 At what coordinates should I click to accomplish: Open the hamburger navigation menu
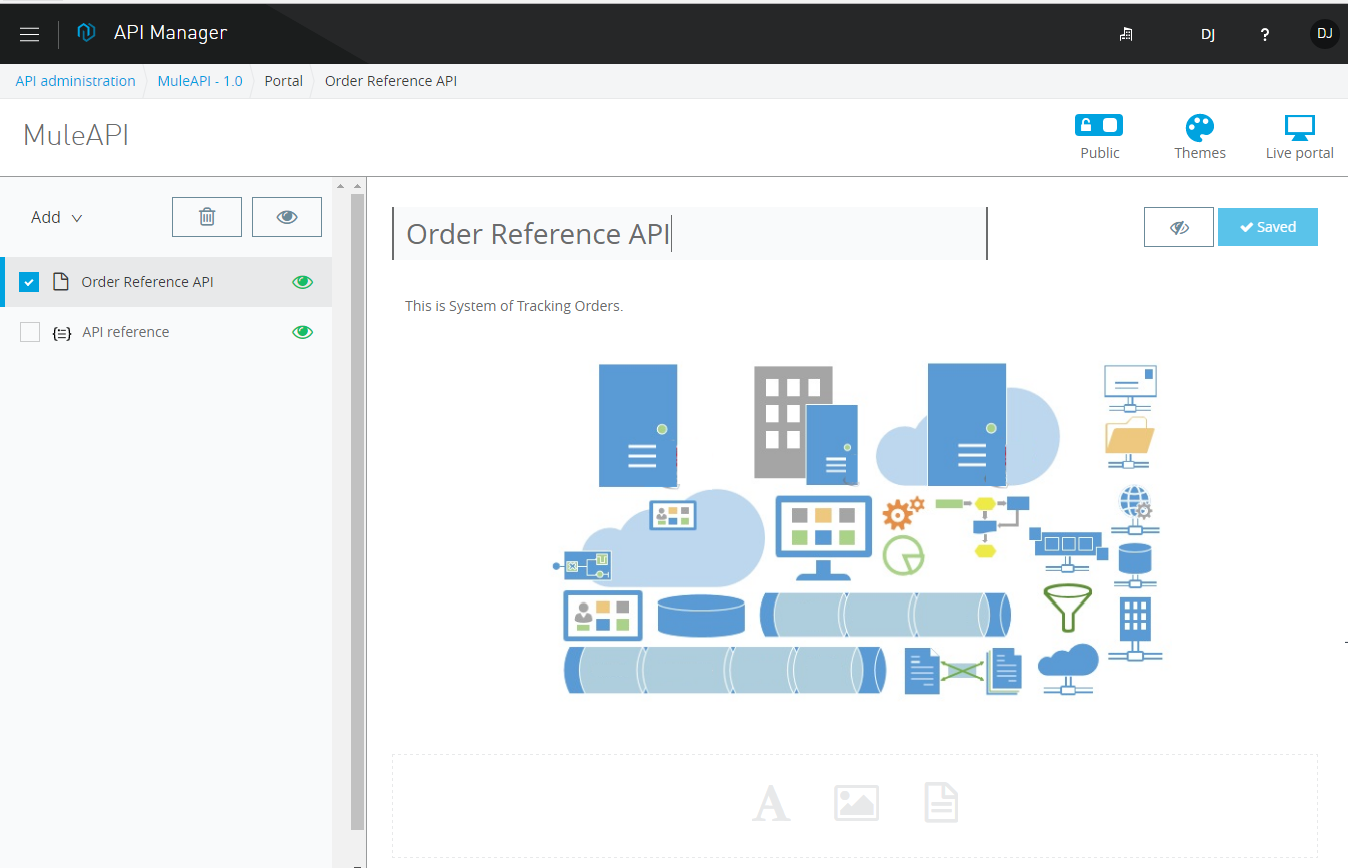tap(29, 33)
